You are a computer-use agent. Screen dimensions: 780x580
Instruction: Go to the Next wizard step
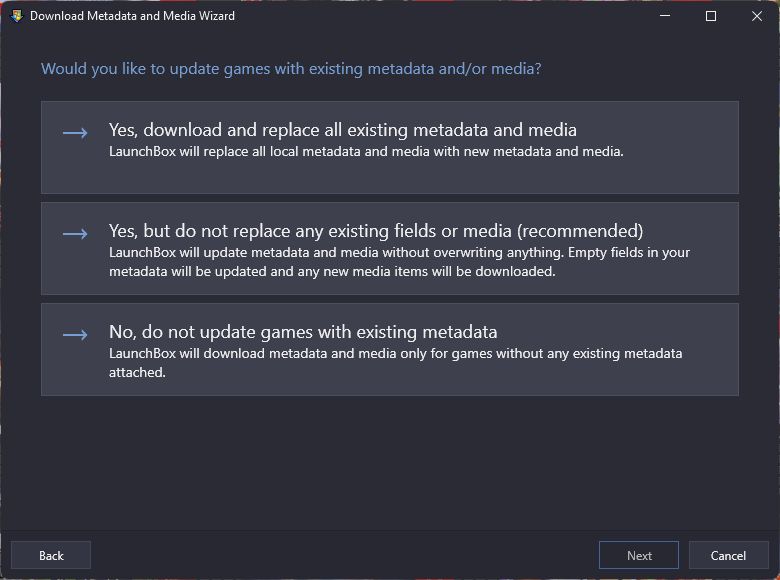click(x=639, y=555)
